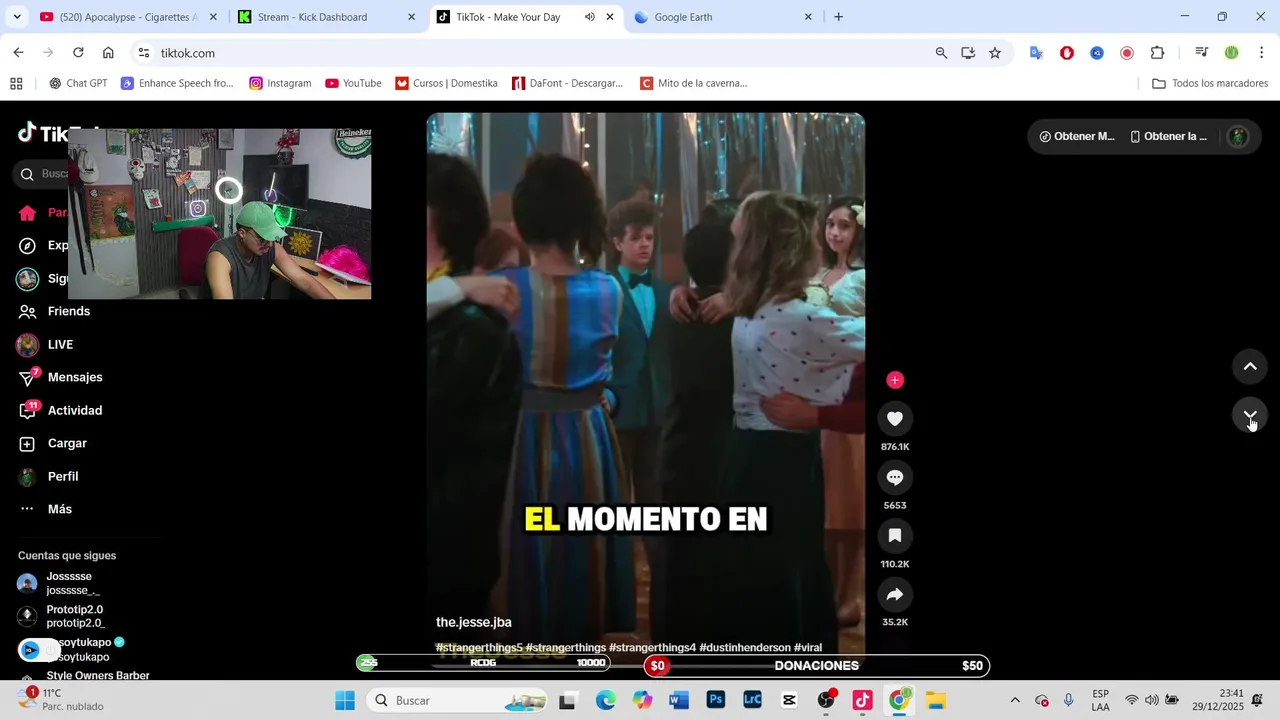Screen dimensions: 1280x720
Task: Open the Chrome extensions puzzle icon
Action: click(x=1158, y=53)
